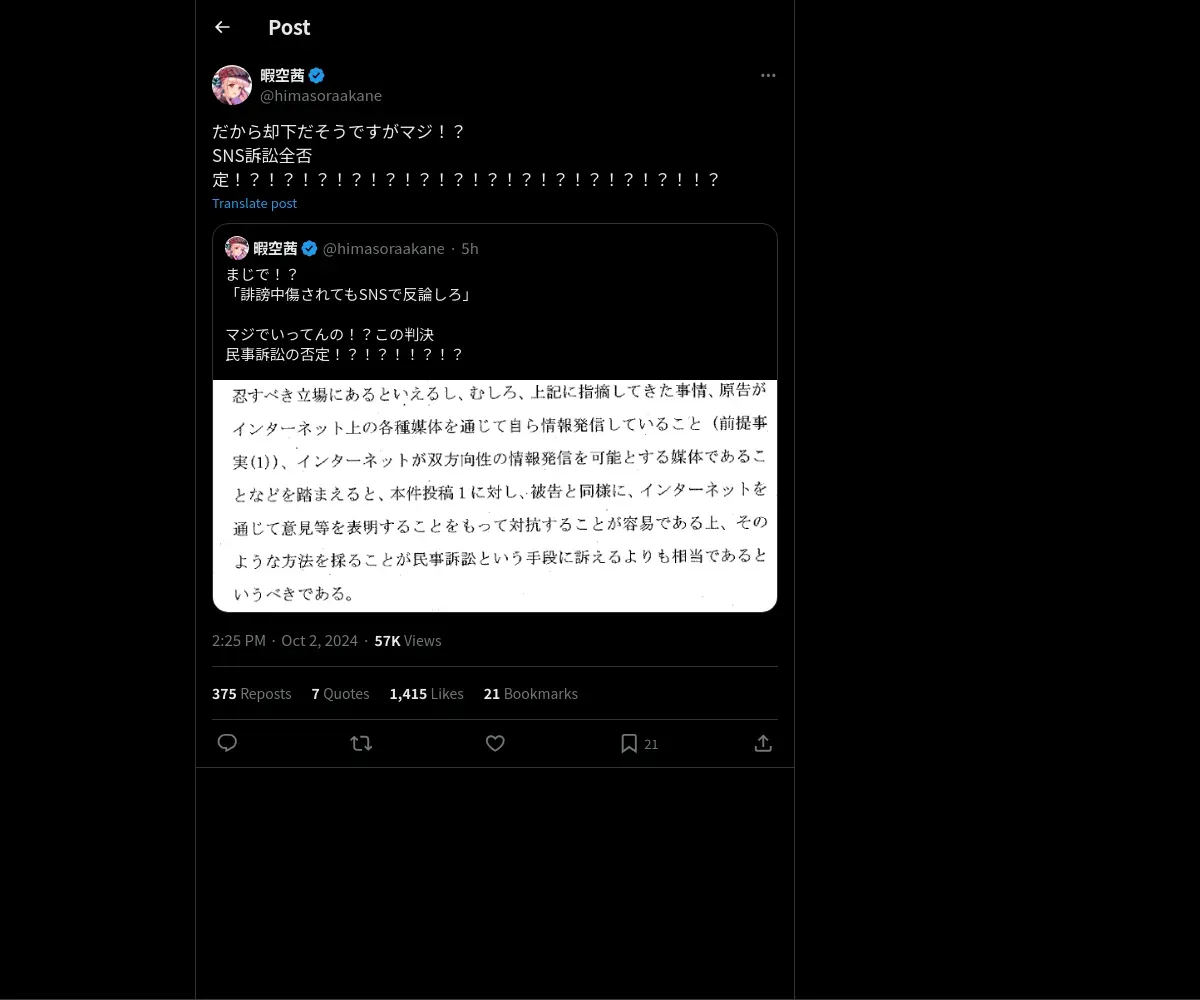Open the 7 Quotes list
Viewport: 1200px width, 1000px height.
tap(340, 693)
